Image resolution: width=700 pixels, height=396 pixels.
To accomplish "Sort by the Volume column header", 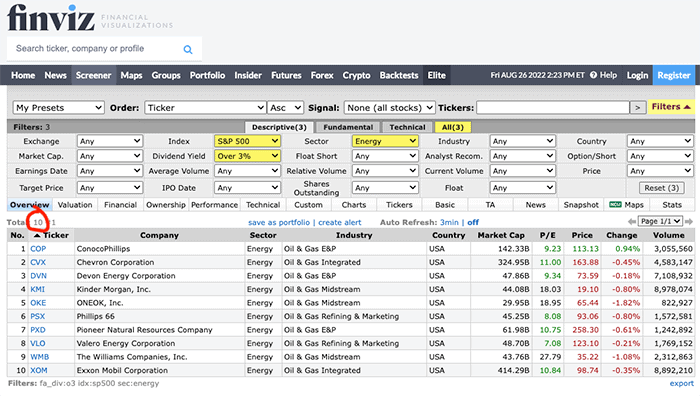I will 668,235.
